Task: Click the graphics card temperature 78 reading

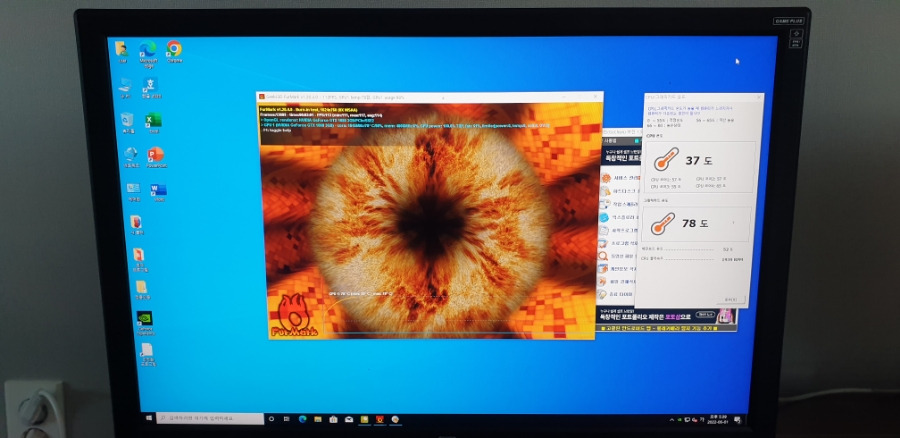Action: (695, 223)
